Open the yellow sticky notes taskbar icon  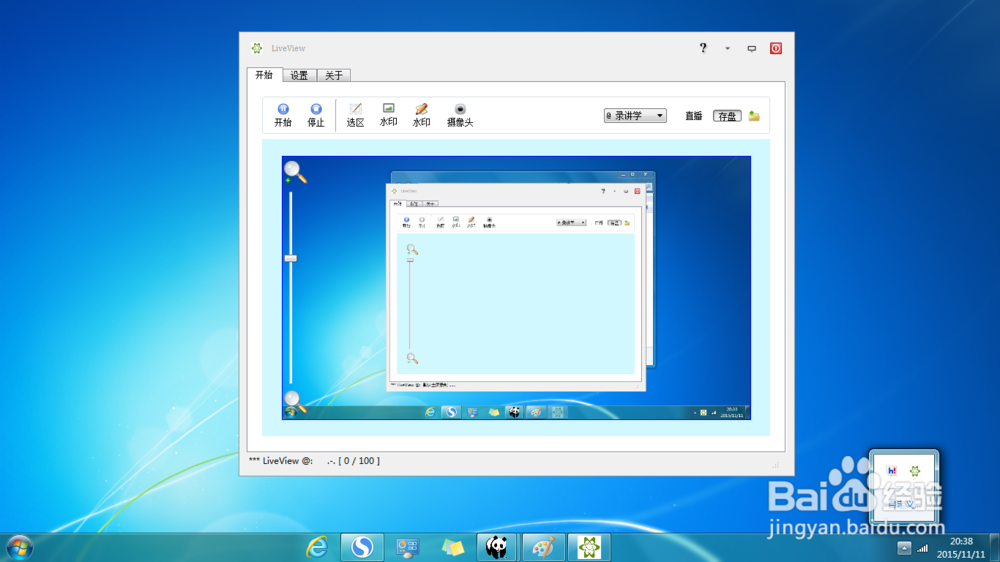click(453, 547)
